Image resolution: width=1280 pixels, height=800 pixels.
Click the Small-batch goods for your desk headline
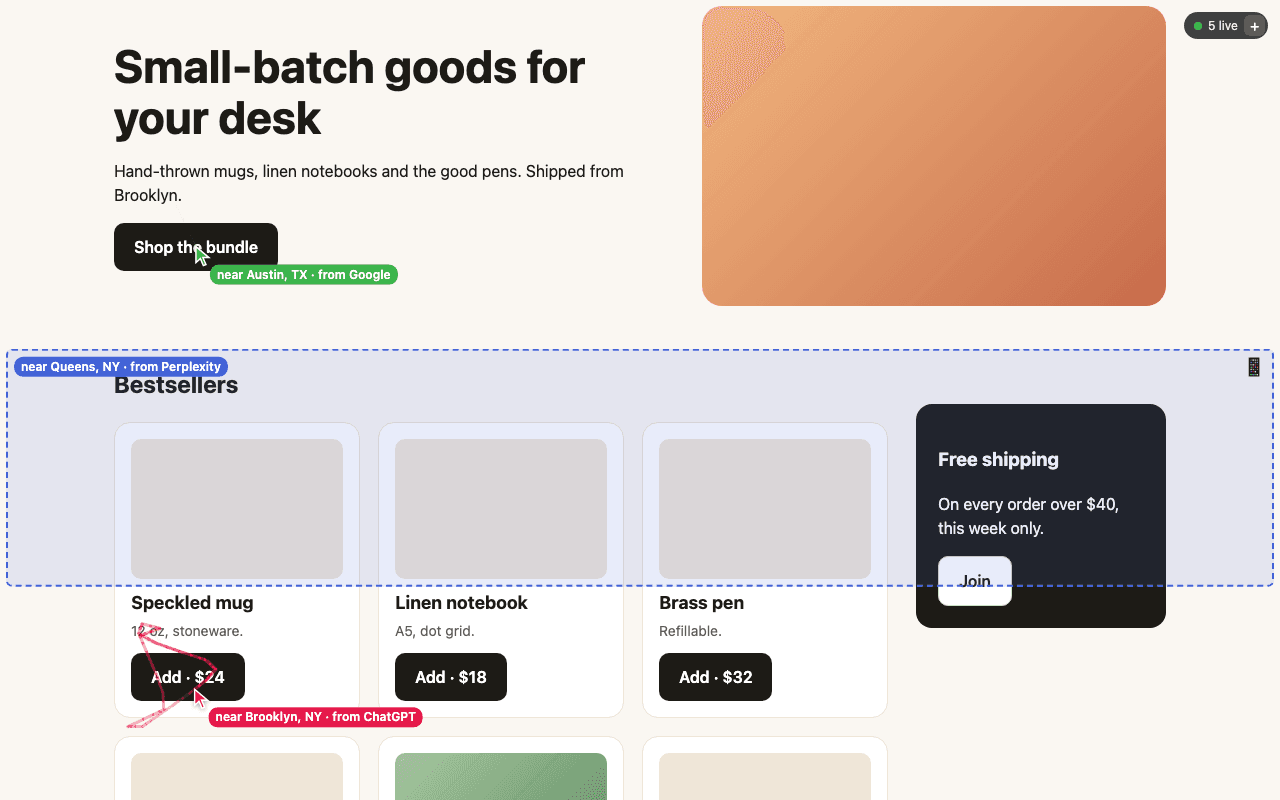coord(349,93)
